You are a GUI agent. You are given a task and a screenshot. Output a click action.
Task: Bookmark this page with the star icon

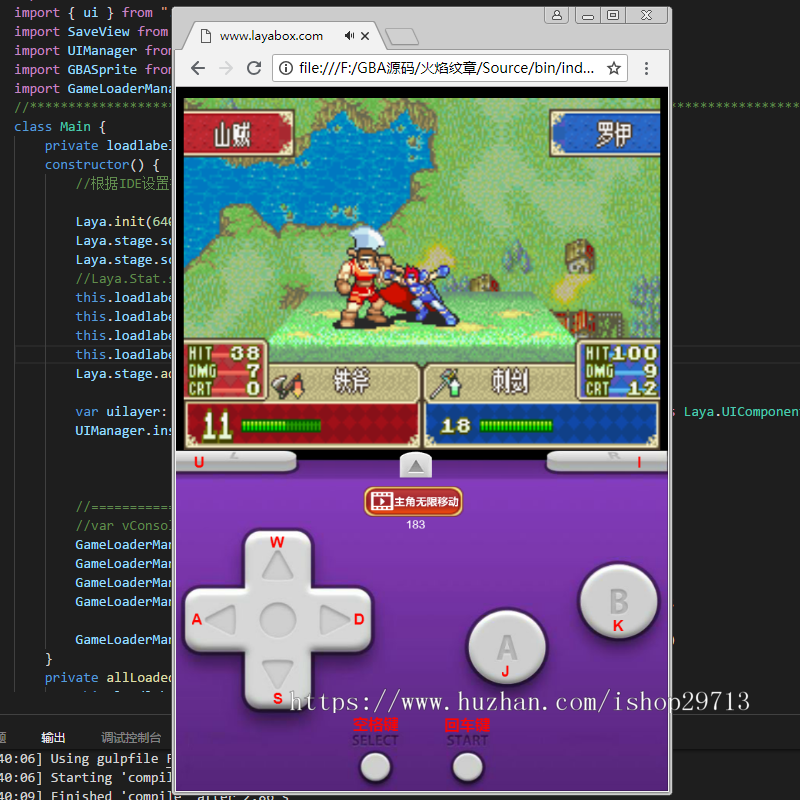(614, 68)
